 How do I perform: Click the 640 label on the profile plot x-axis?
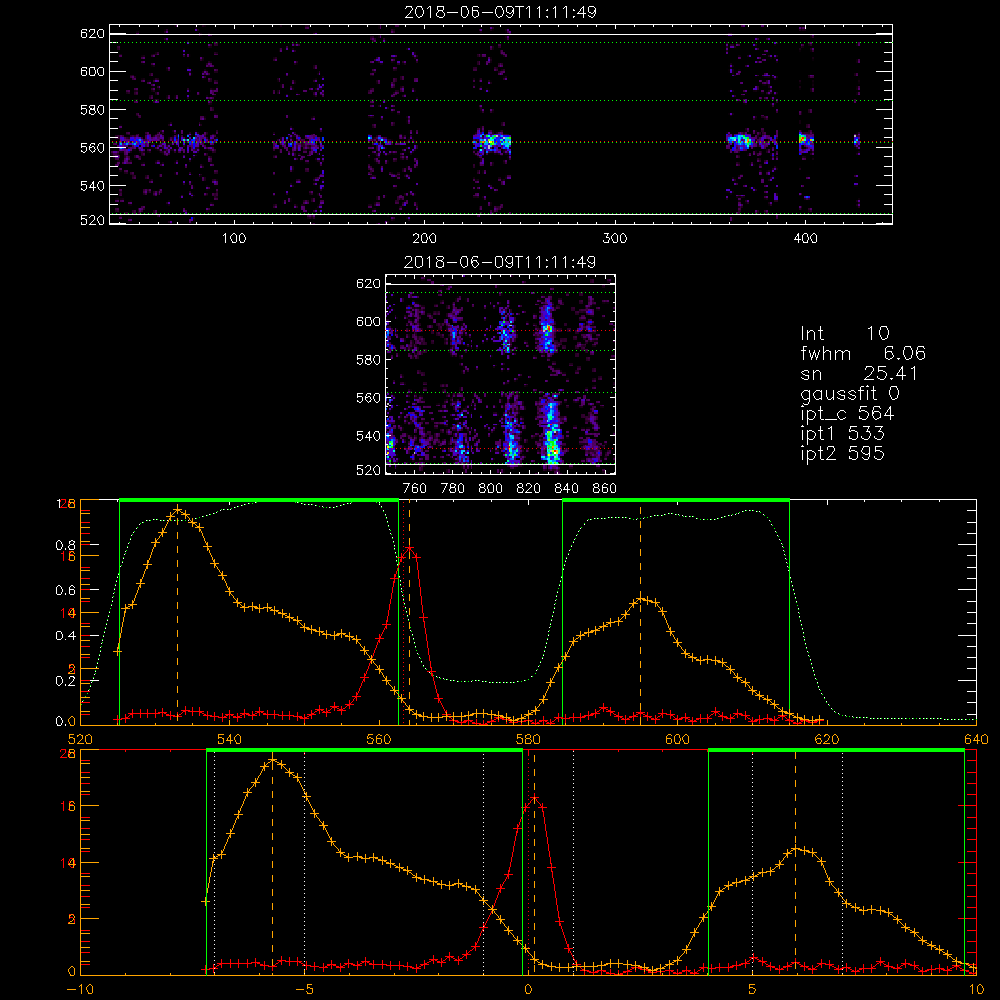click(x=976, y=740)
